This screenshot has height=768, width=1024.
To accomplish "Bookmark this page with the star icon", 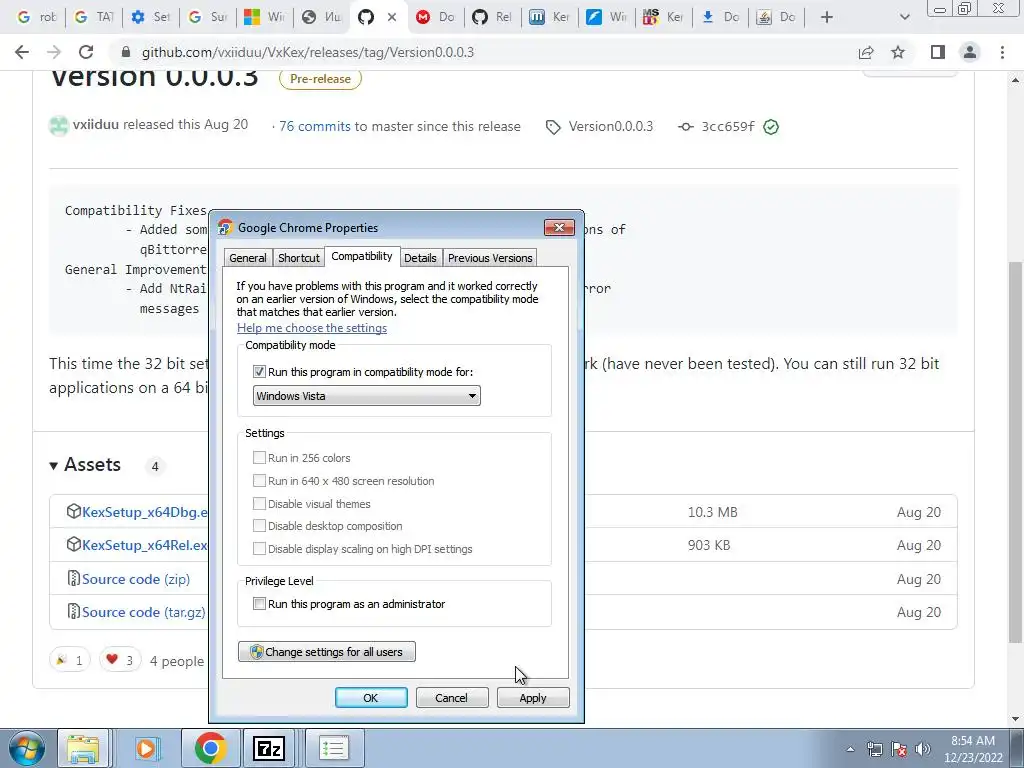I will pyautogui.click(x=898, y=52).
